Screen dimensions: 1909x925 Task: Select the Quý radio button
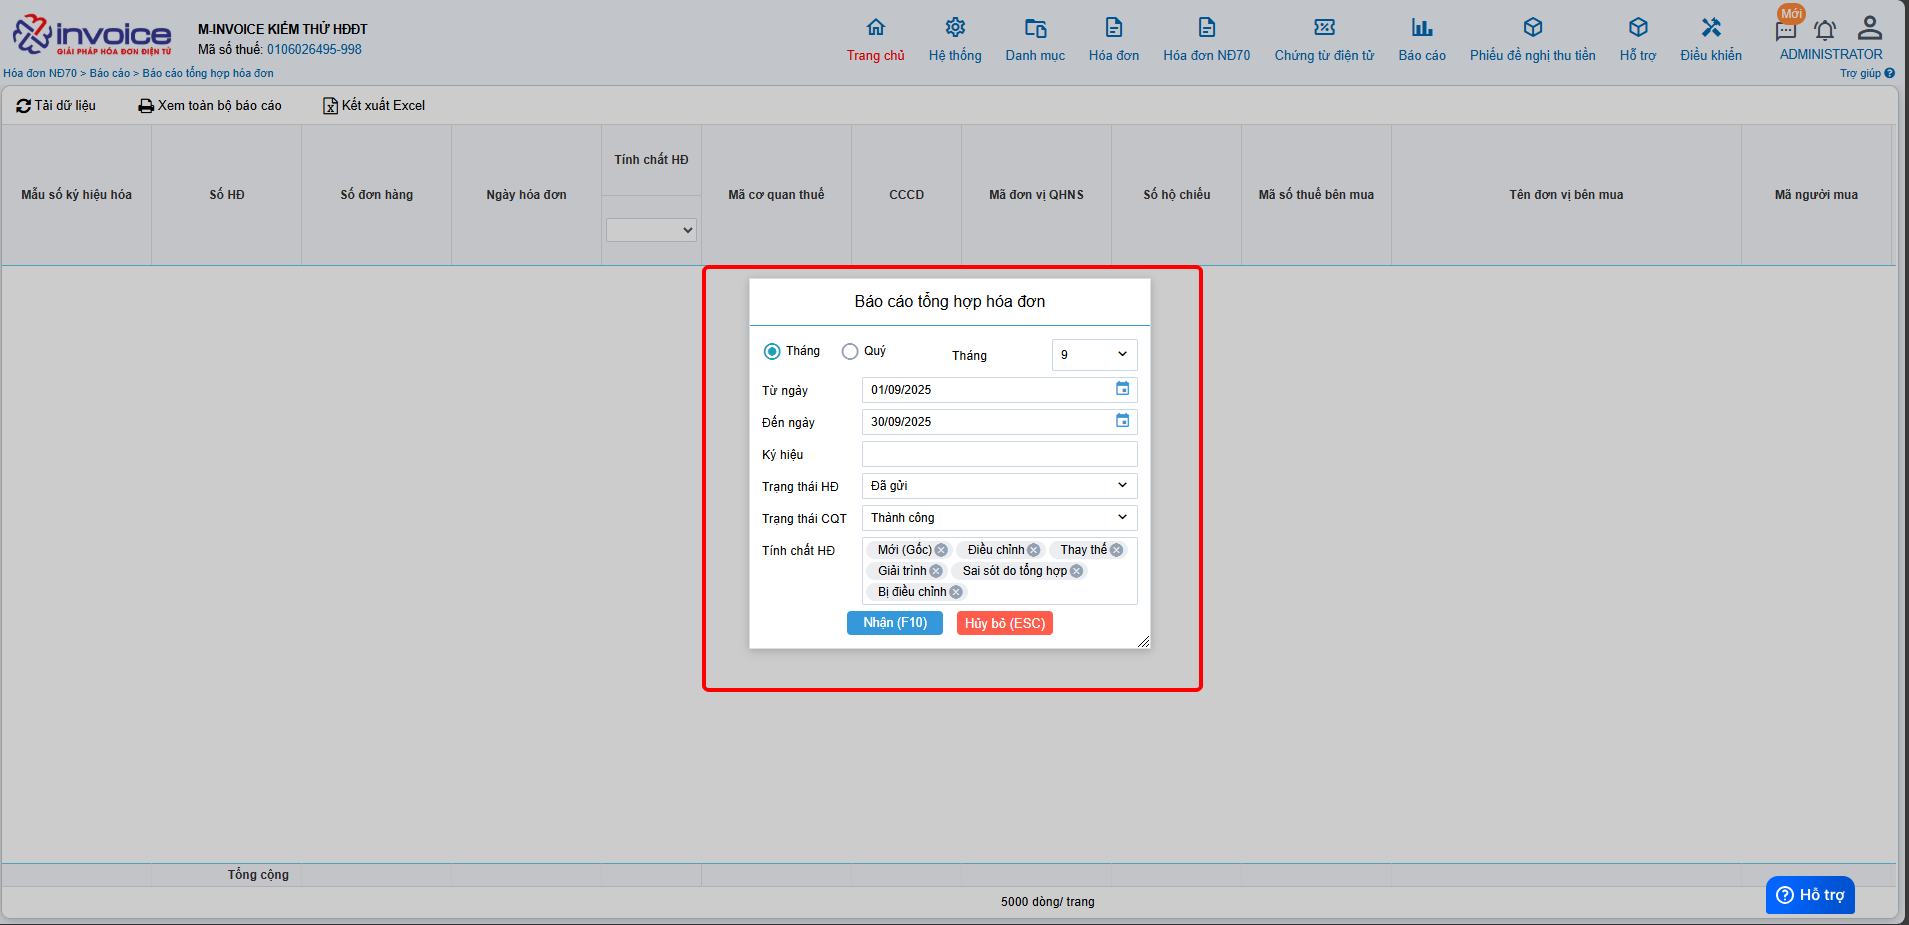(850, 351)
